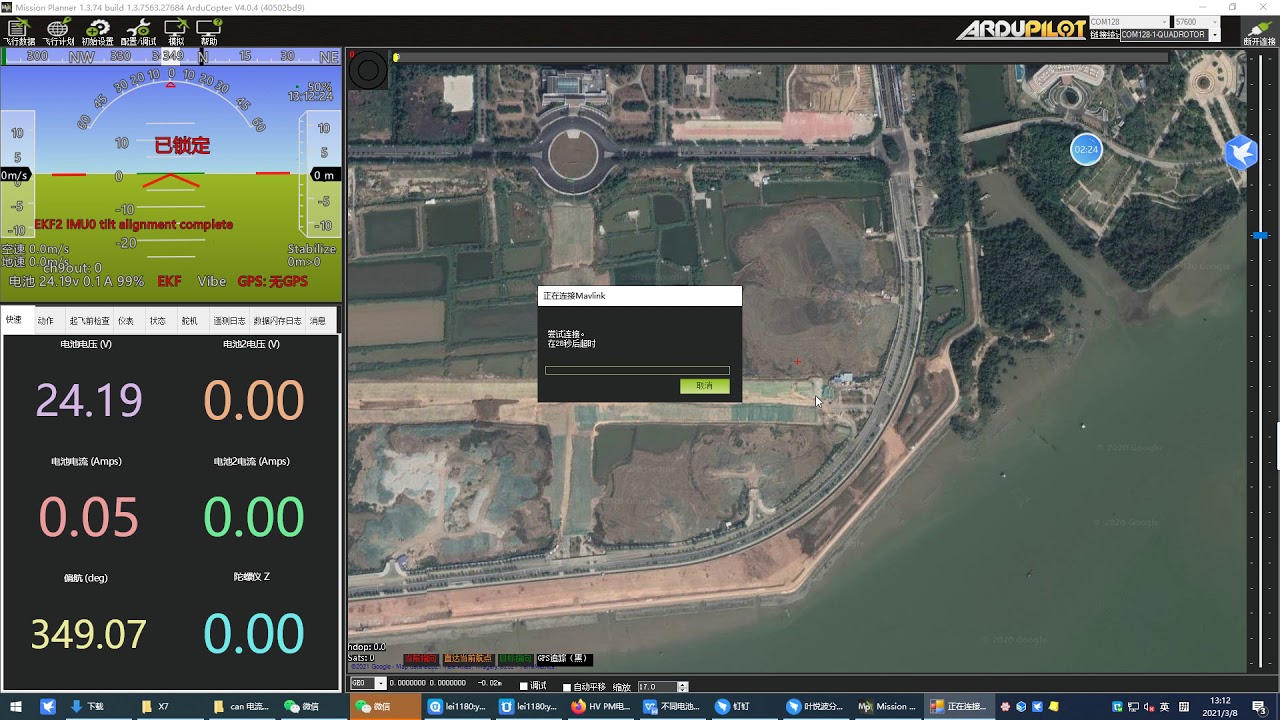The image size is (1280, 720).
Task: Cancel the Mavlink connection with 取消
Action: click(705, 386)
